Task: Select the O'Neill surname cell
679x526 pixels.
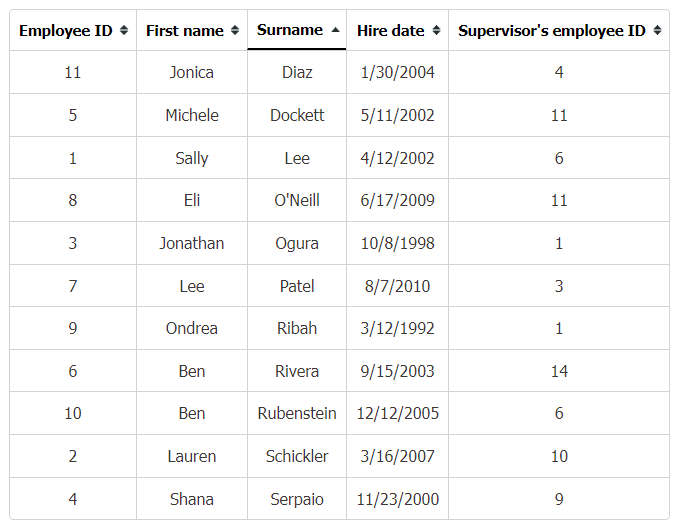Action: coord(297,200)
